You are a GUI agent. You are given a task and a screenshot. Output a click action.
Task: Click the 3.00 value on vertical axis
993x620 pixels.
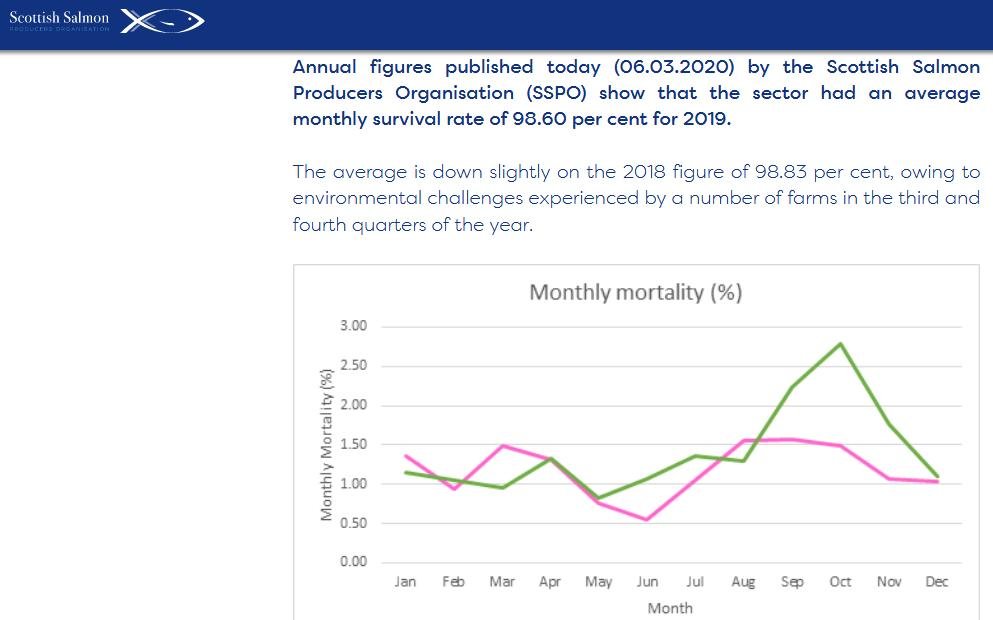click(x=354, y=326)
